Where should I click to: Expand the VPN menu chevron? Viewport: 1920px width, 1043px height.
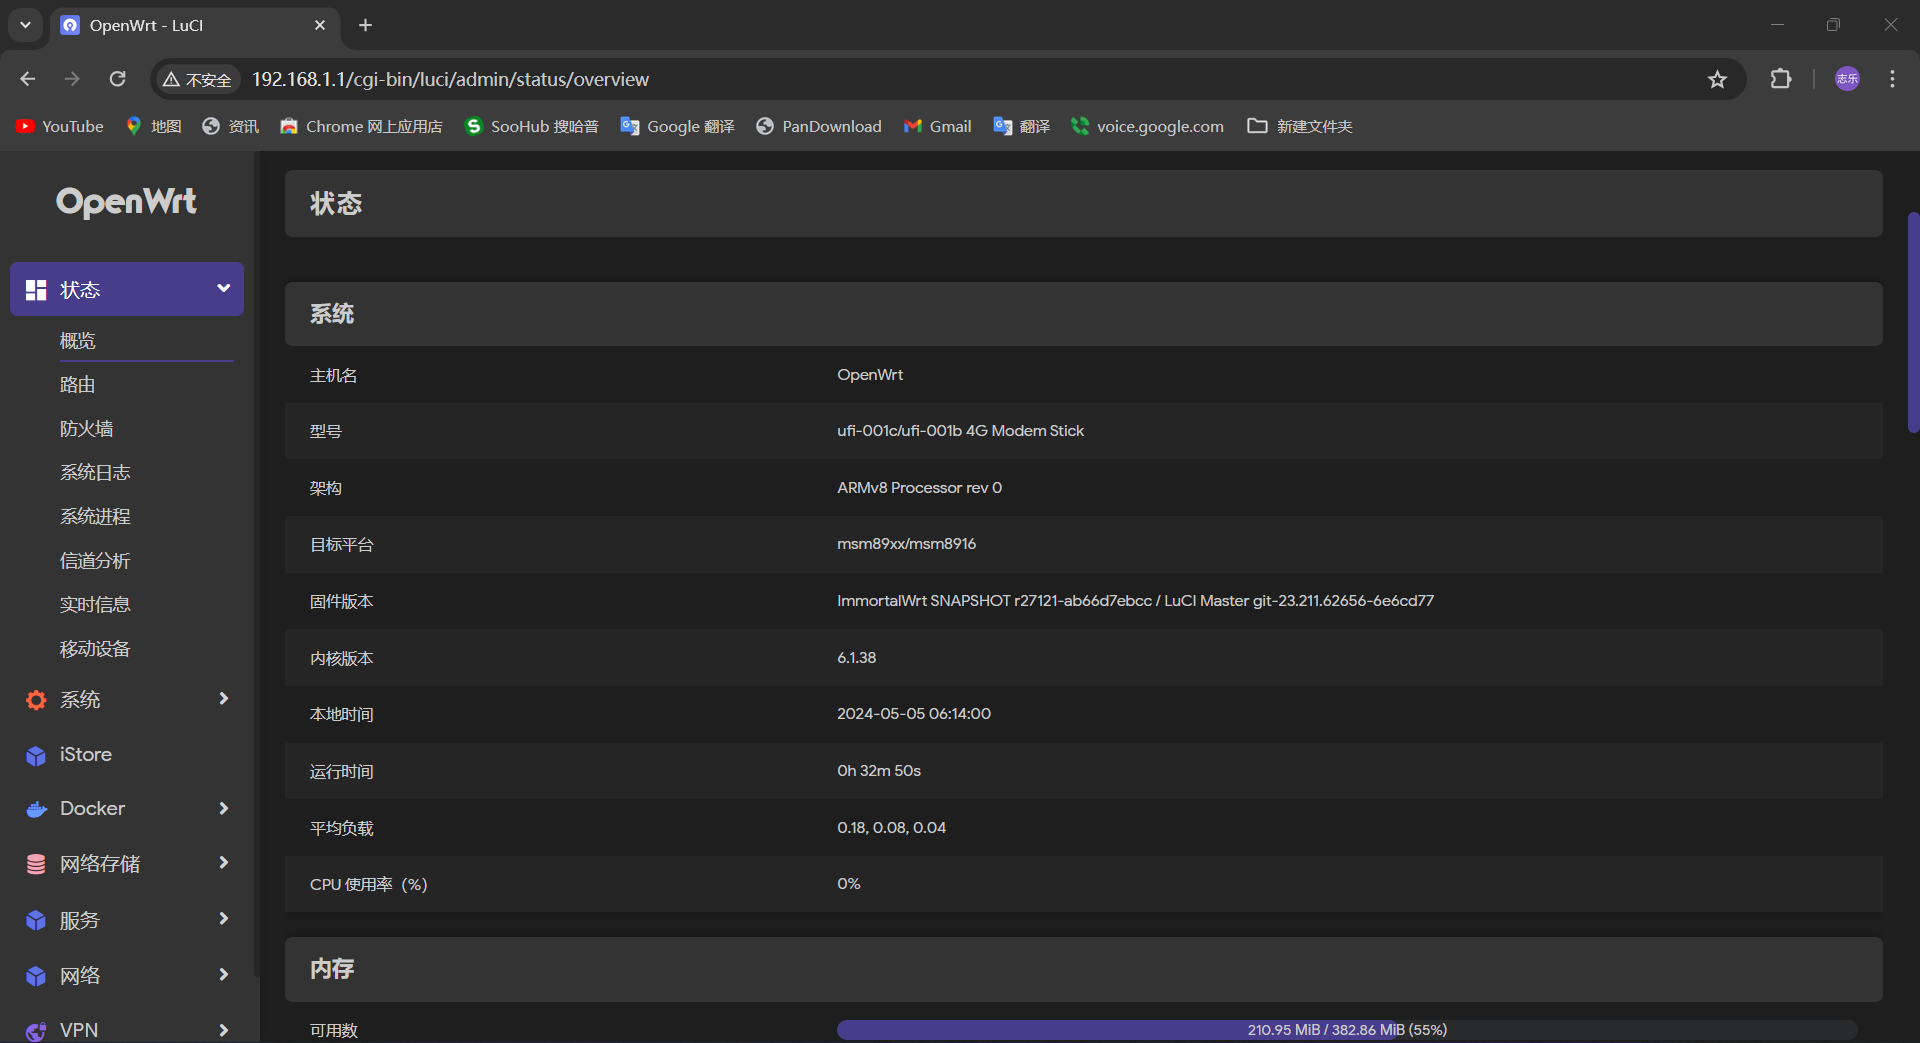click(x=223, y=1029)
